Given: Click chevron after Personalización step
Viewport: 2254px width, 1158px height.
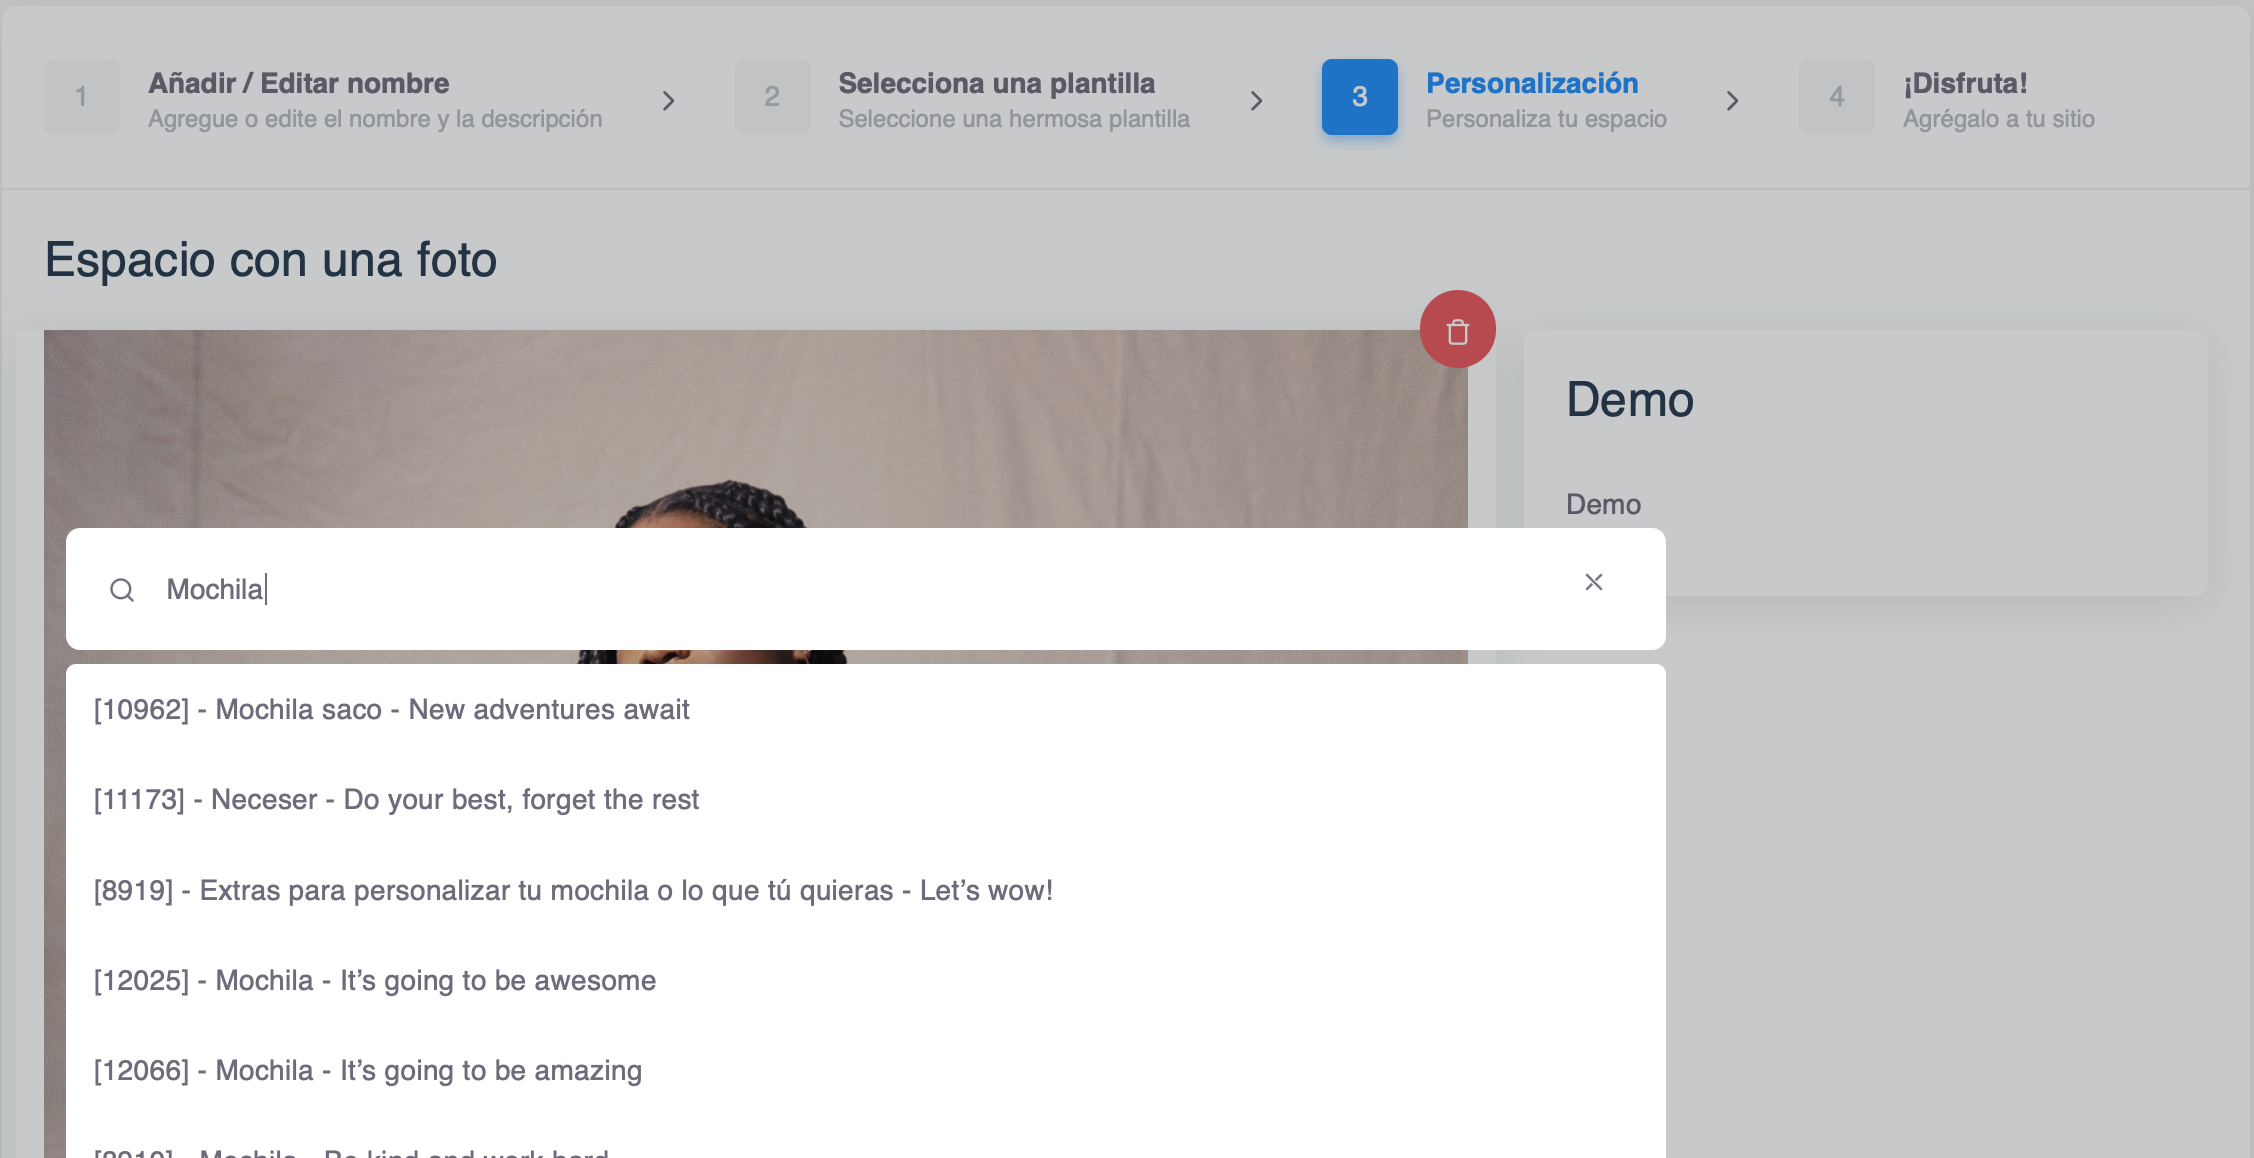Looking at the screenshot, I should [1733, 101].
